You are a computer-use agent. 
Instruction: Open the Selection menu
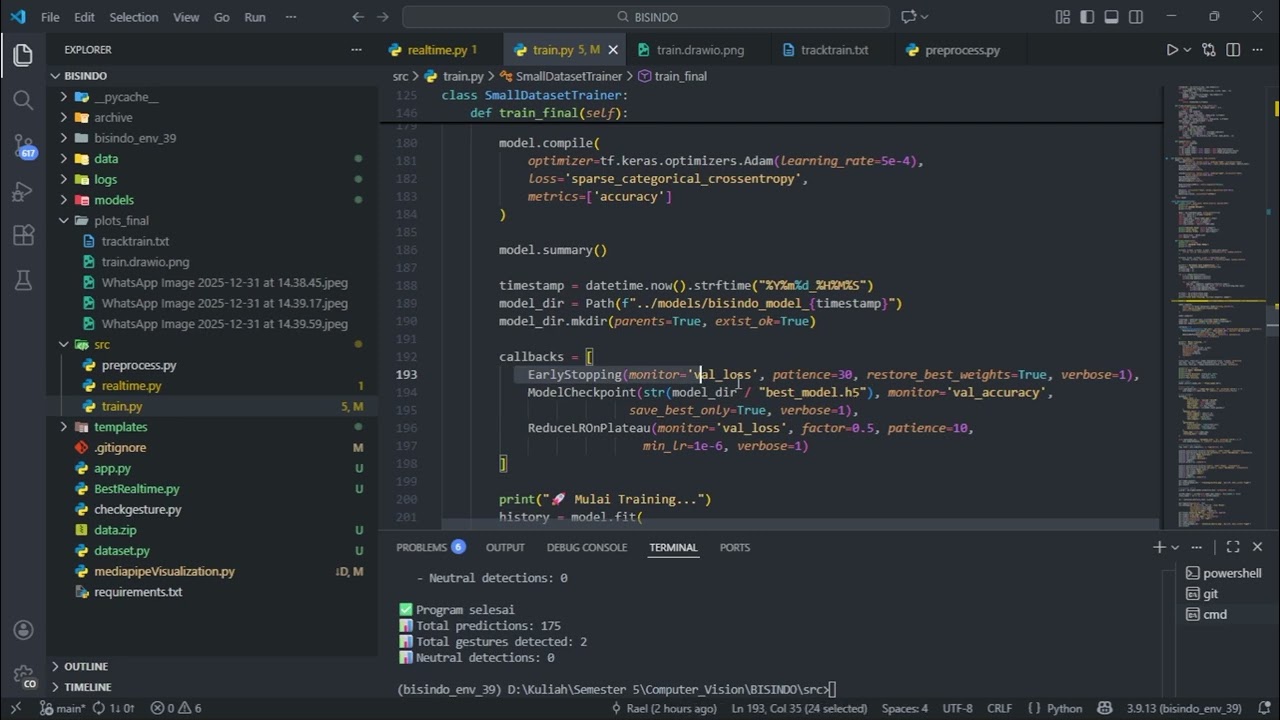coord(134,17)
